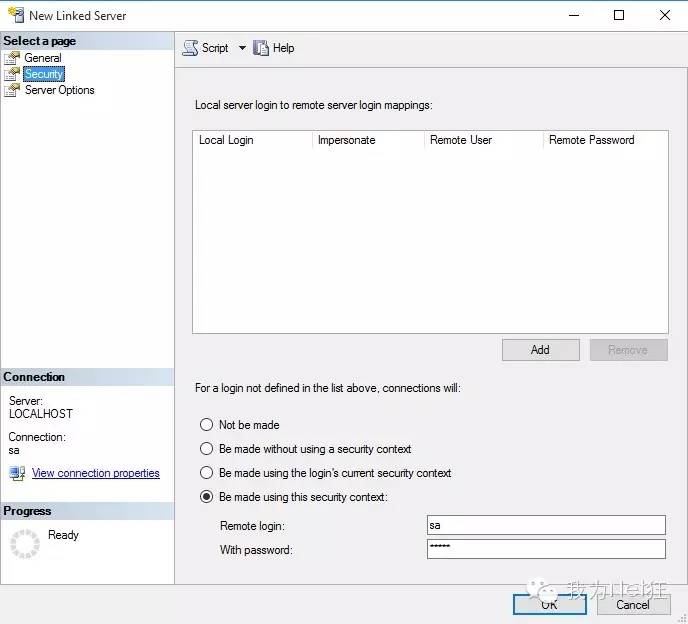Click the Help icon in toolbar

261,48
